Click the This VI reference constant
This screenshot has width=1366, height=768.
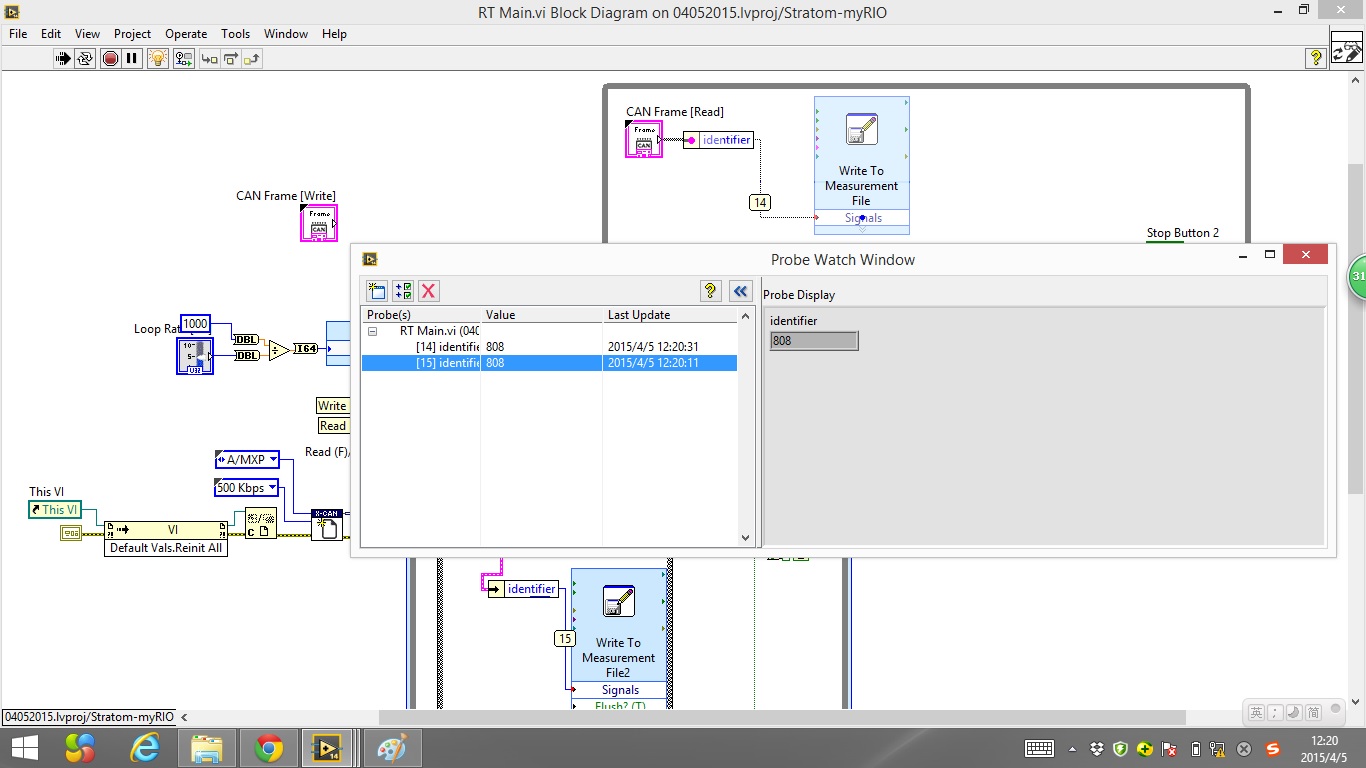[x=53, y=510]
